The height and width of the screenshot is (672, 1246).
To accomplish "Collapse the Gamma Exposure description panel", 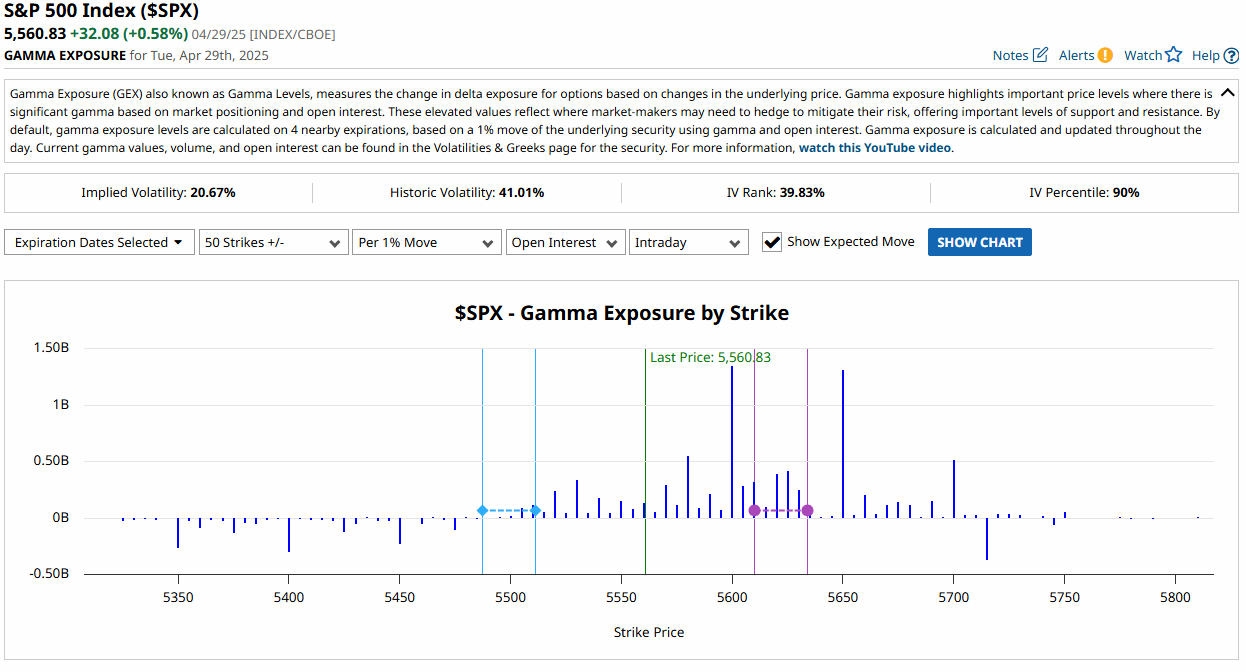I will [1229, 91].
